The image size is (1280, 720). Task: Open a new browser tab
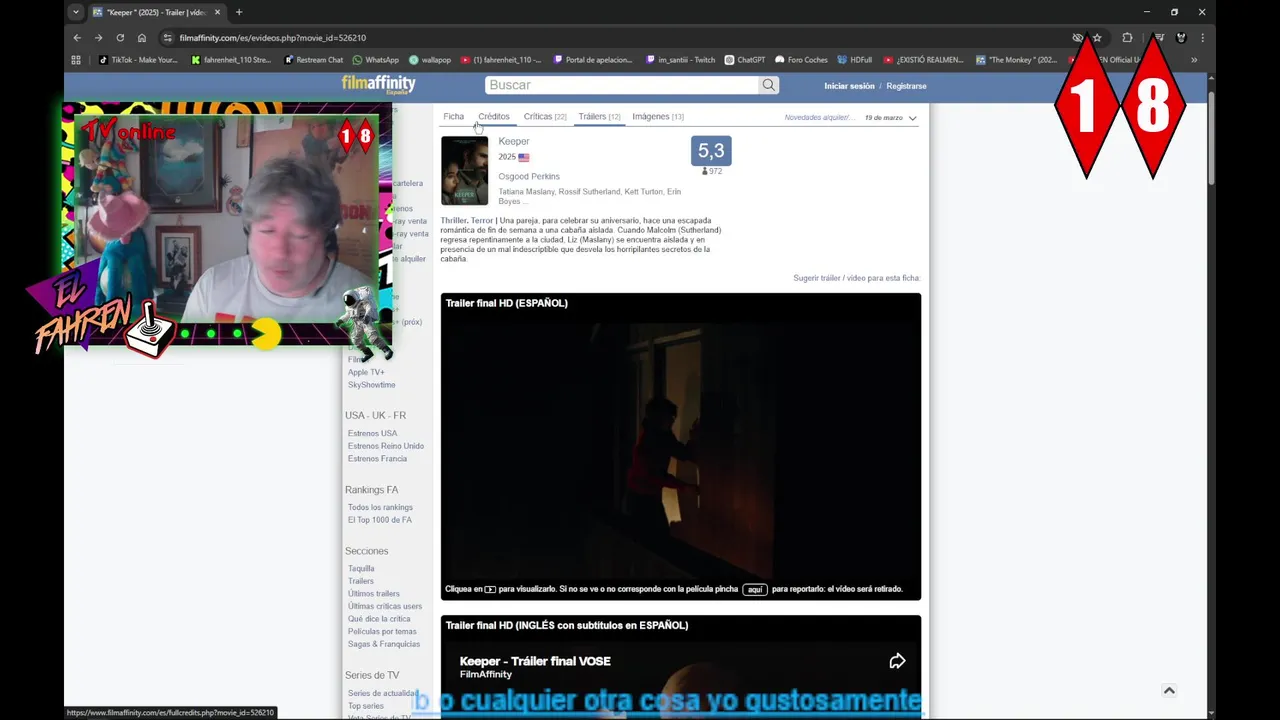238,12
